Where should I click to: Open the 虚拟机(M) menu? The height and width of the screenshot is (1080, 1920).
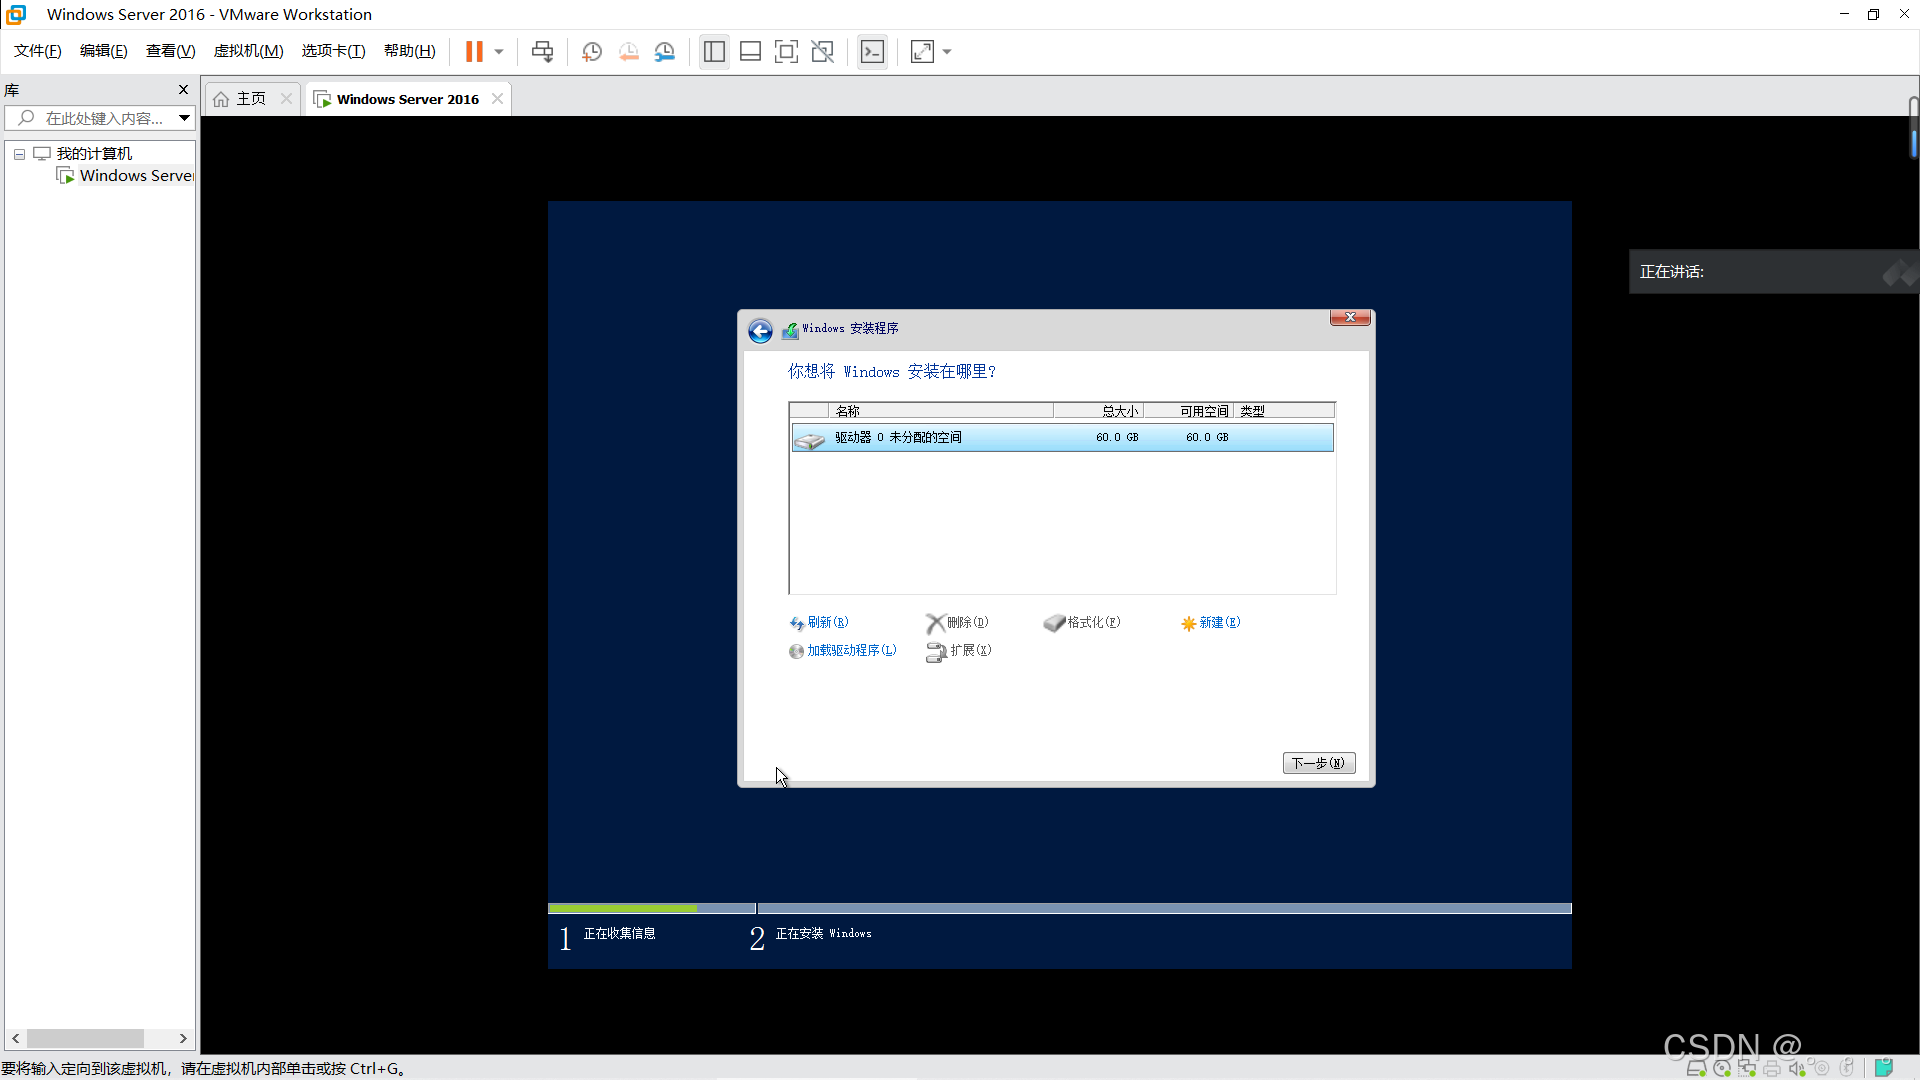(x=248, y=51)
